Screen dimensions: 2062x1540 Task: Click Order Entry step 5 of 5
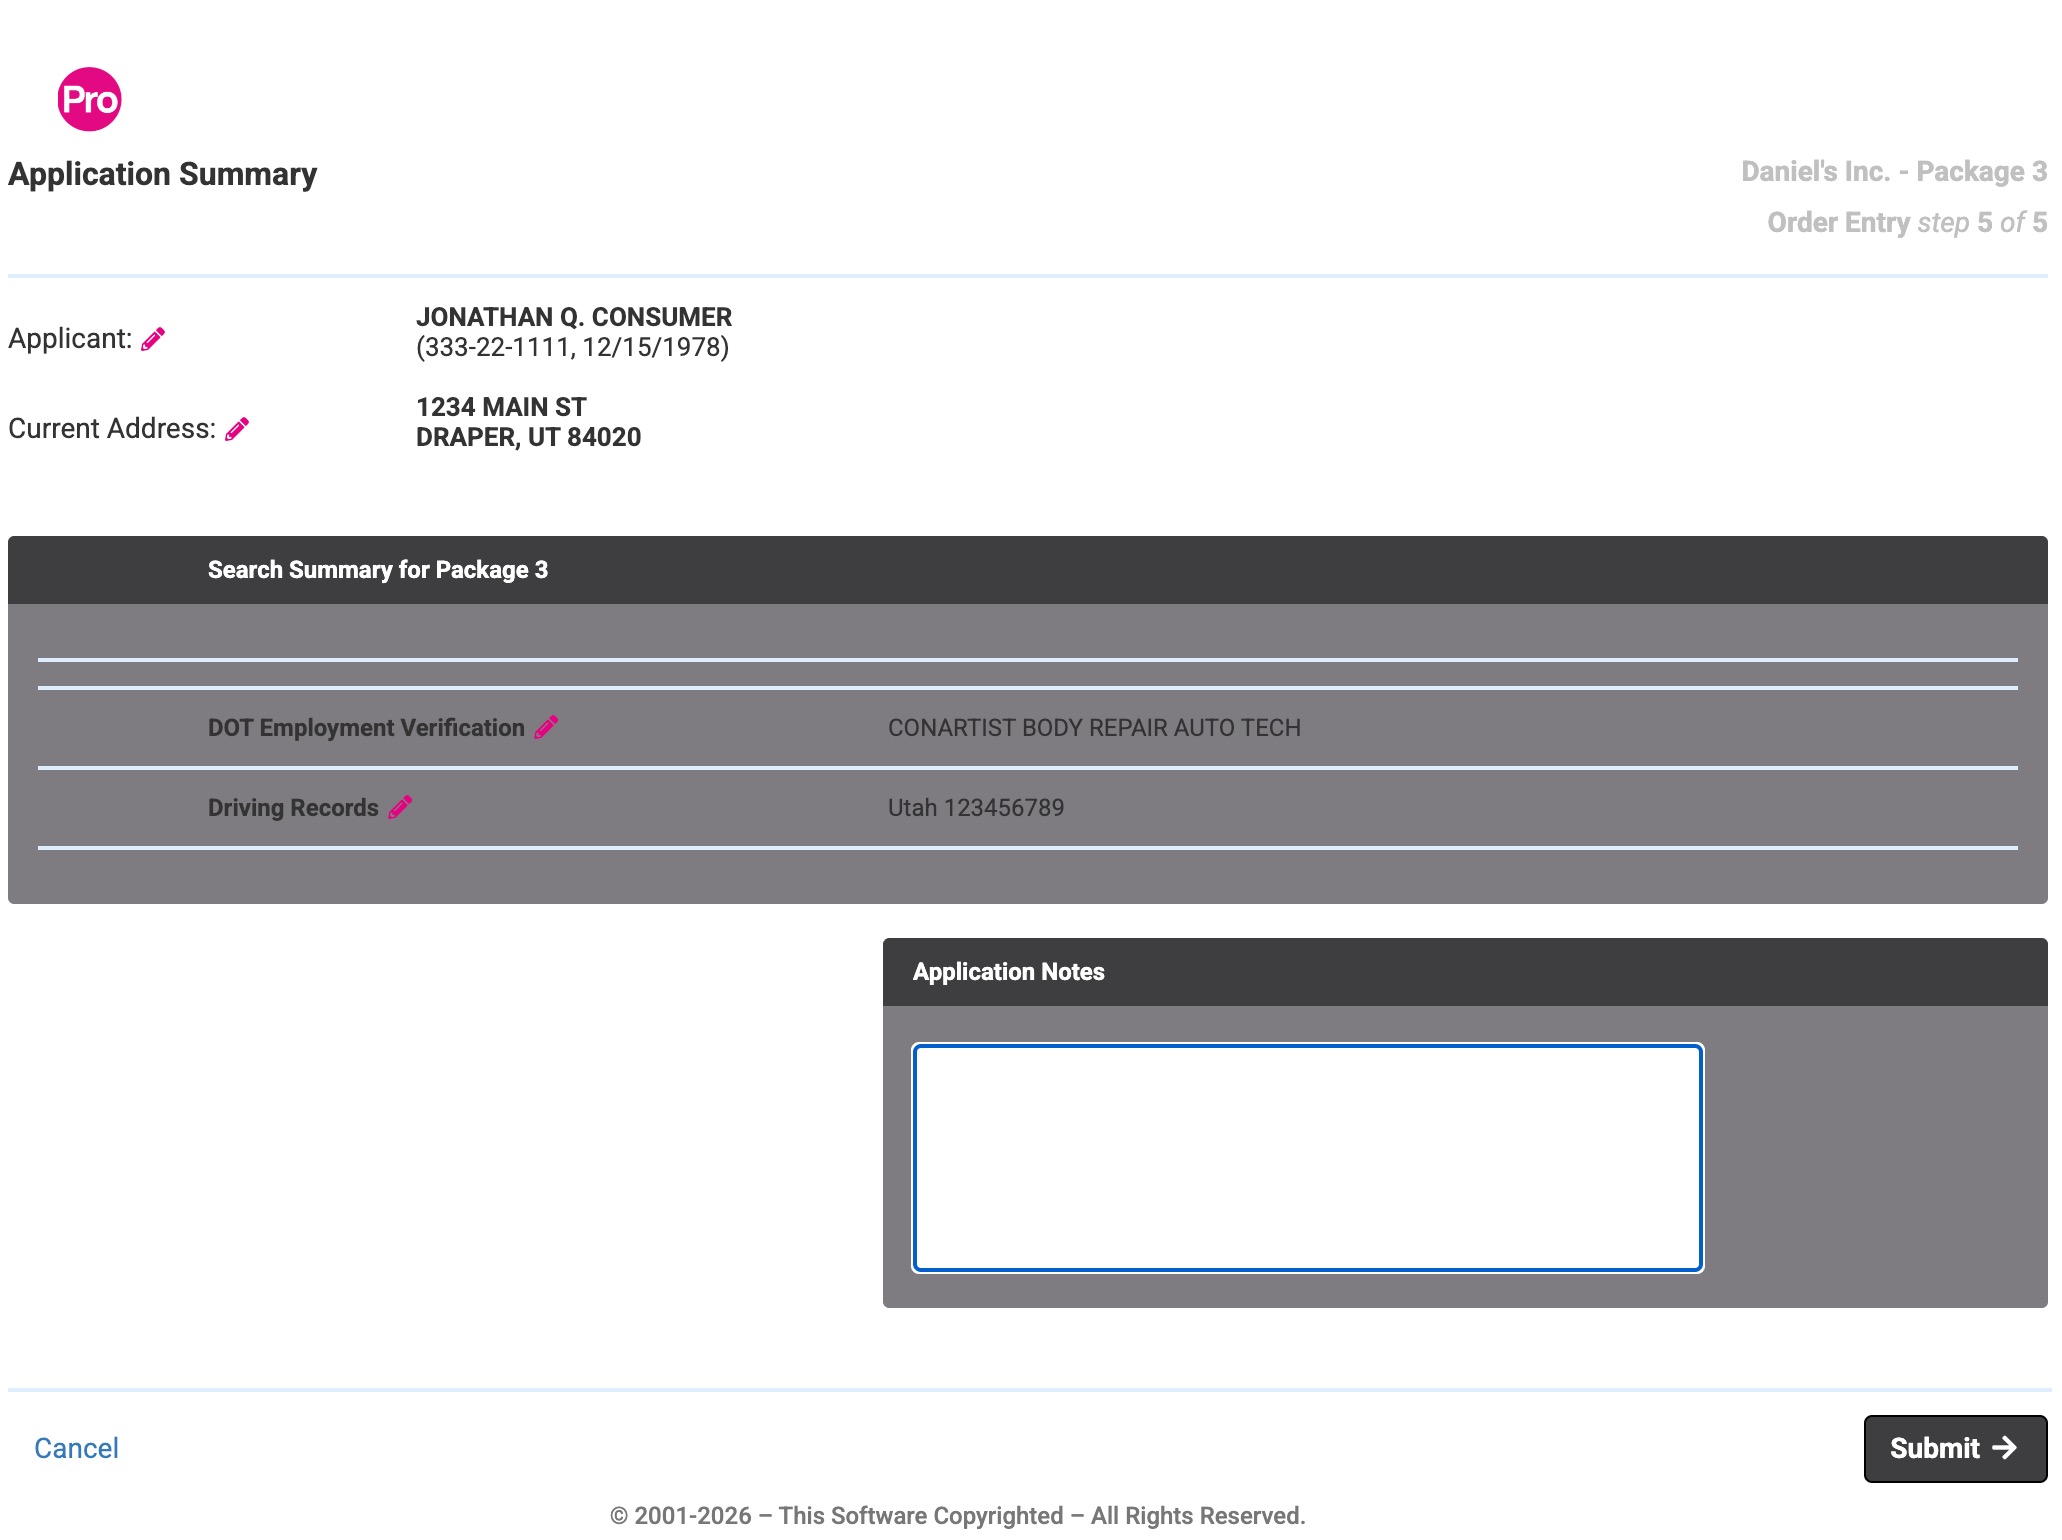[x=1907, y=222]
